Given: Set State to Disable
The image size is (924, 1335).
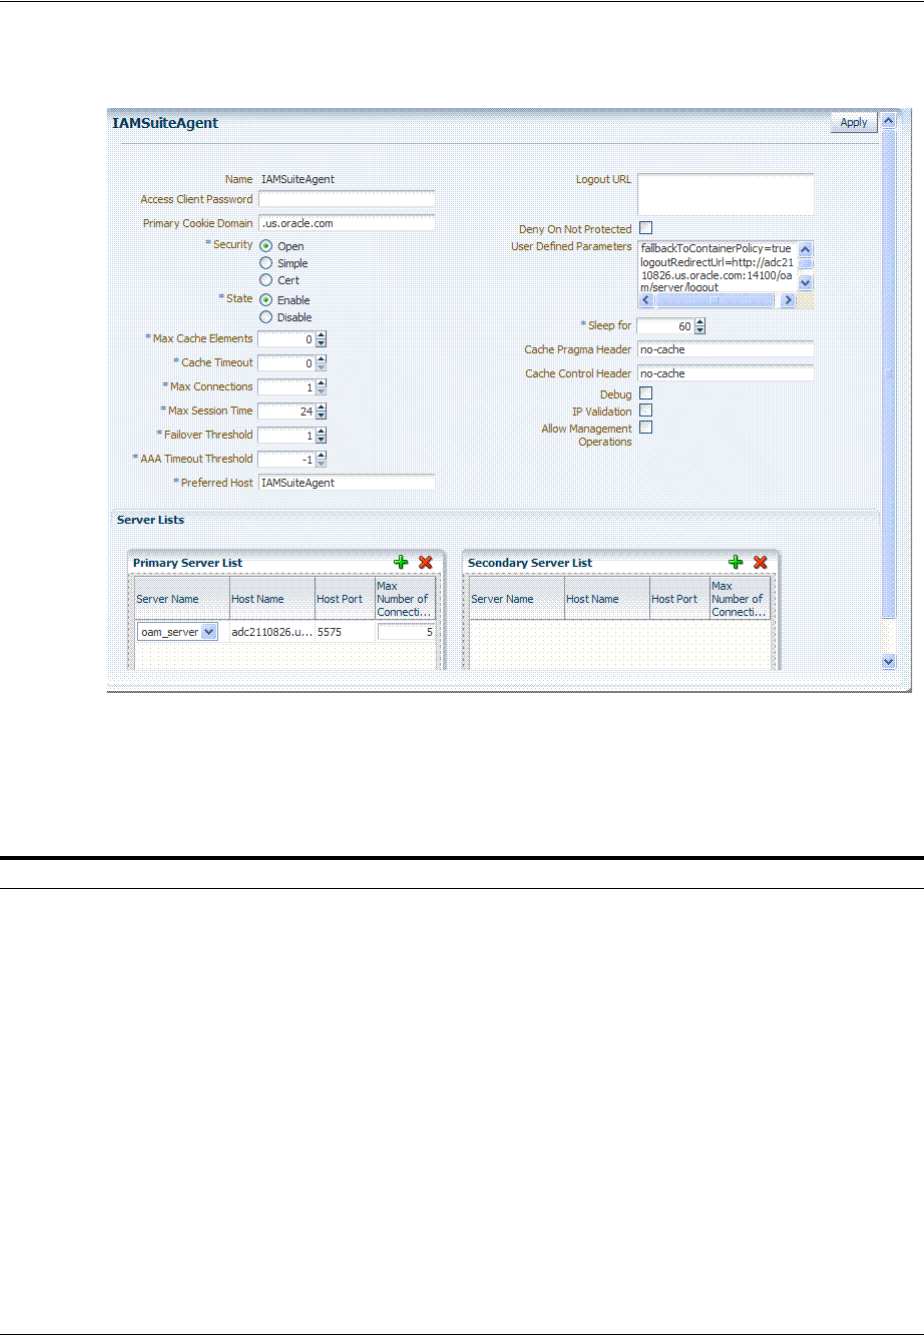Looking at the screenshot, I should (266, 317).
